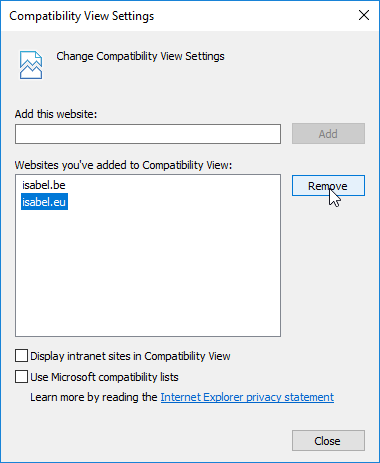Screen dimensions: 380x463
Task: Click the grayed-out Add button
Action: point(328,134)
